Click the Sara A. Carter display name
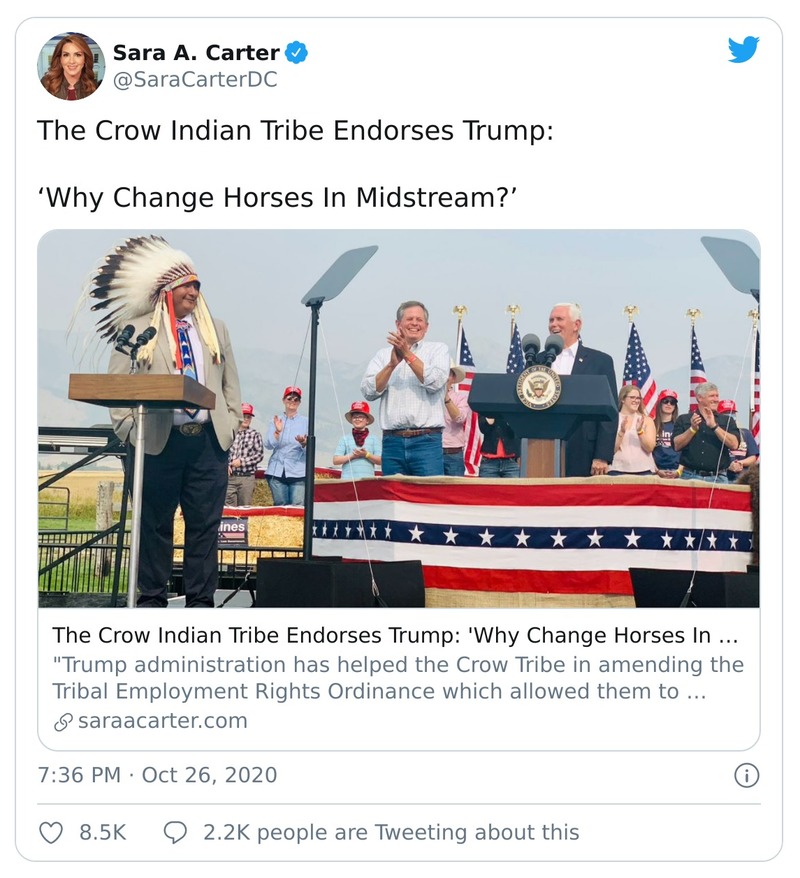This screenshot has height=878, width=800. pyautogui.click(x=196, y=52)
